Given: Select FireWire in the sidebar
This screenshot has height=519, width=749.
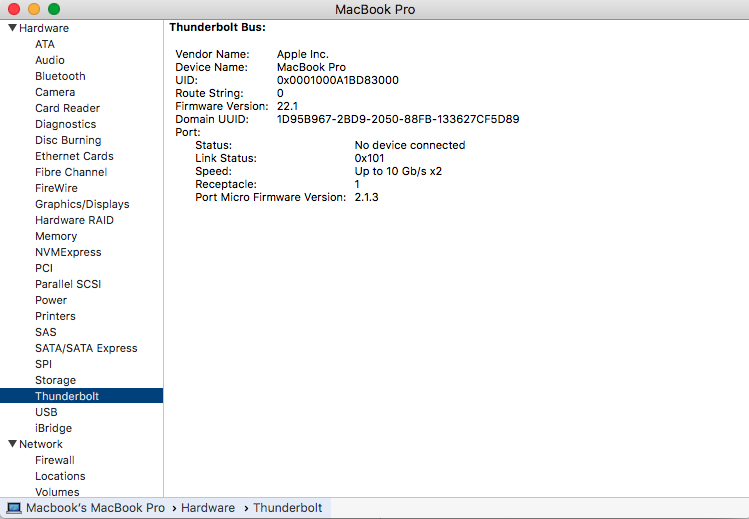Looking at the screenshot, I should (56, 188).
